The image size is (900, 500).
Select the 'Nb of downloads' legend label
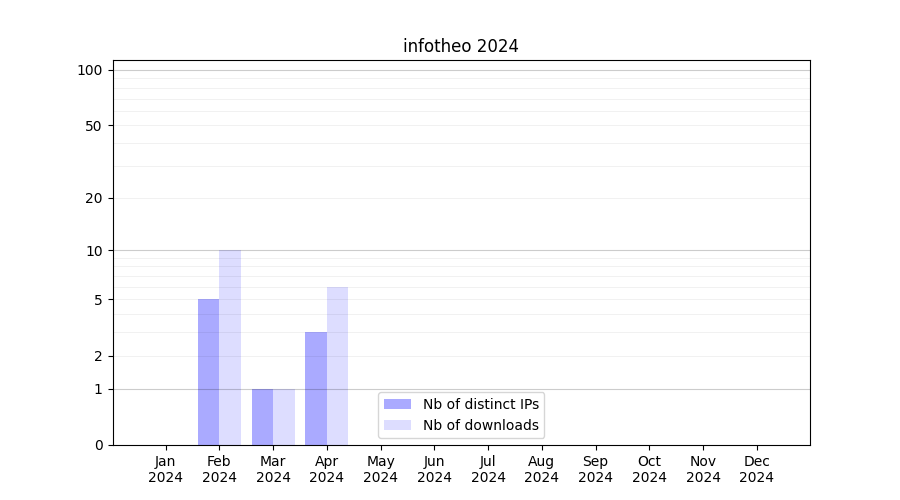[x=480, y=425]
